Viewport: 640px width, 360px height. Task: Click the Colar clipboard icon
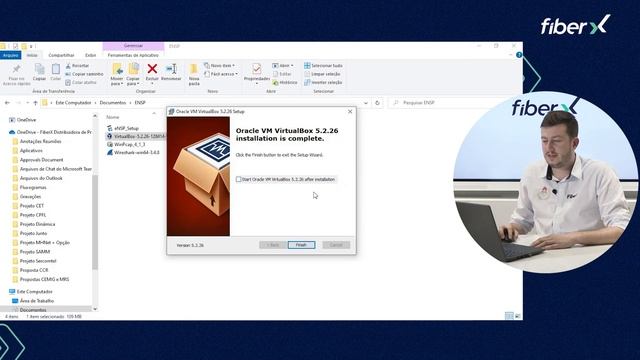(56, 69)
